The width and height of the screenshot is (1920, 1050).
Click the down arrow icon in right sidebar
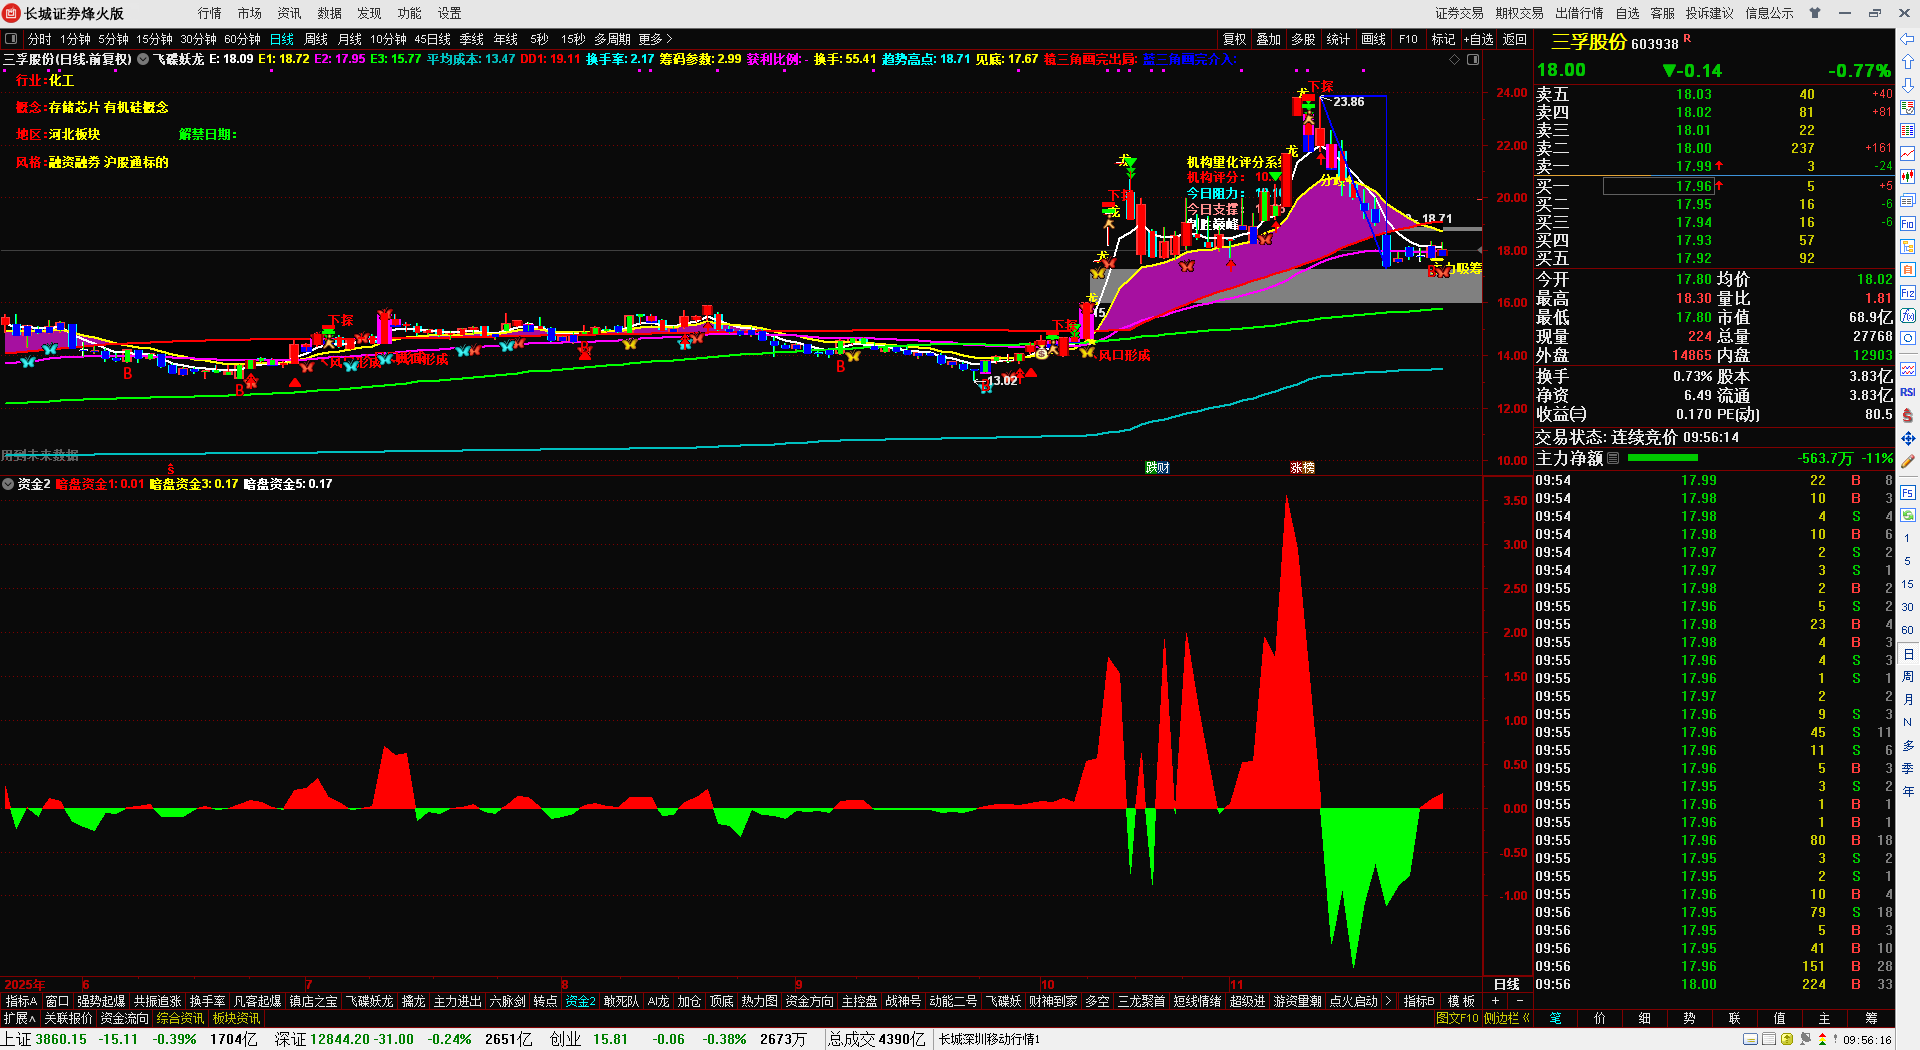1907,85
